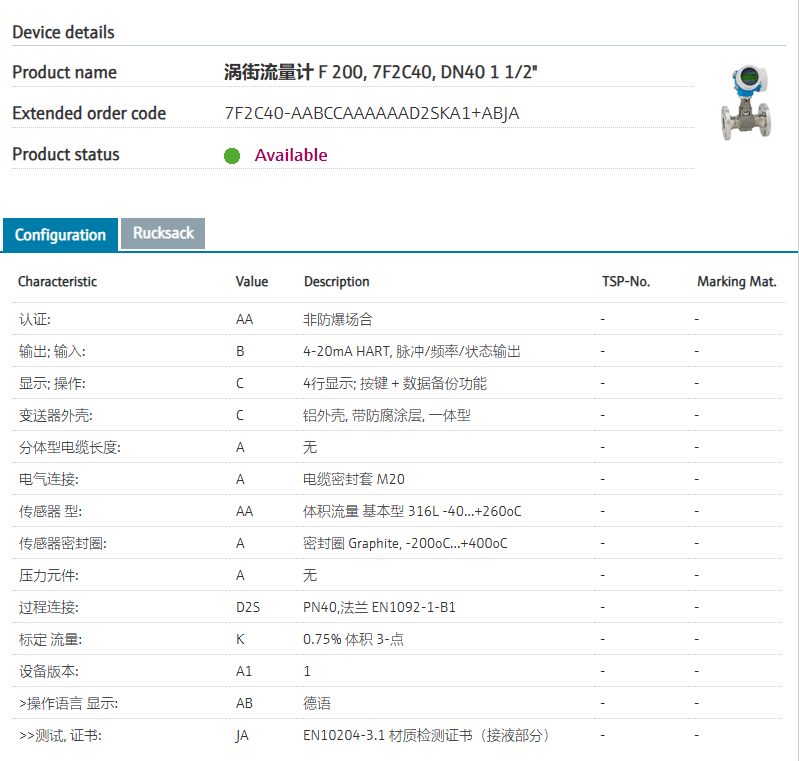Click the Description column header
This screenshot has height=761, width=799.
click(337, 282)
